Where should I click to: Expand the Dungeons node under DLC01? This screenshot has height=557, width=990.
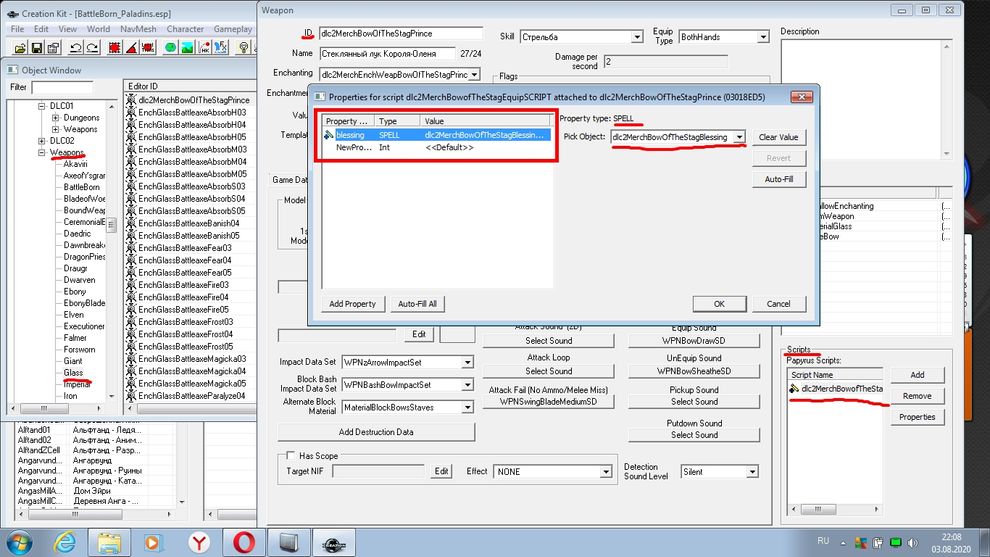pos(55,118)
